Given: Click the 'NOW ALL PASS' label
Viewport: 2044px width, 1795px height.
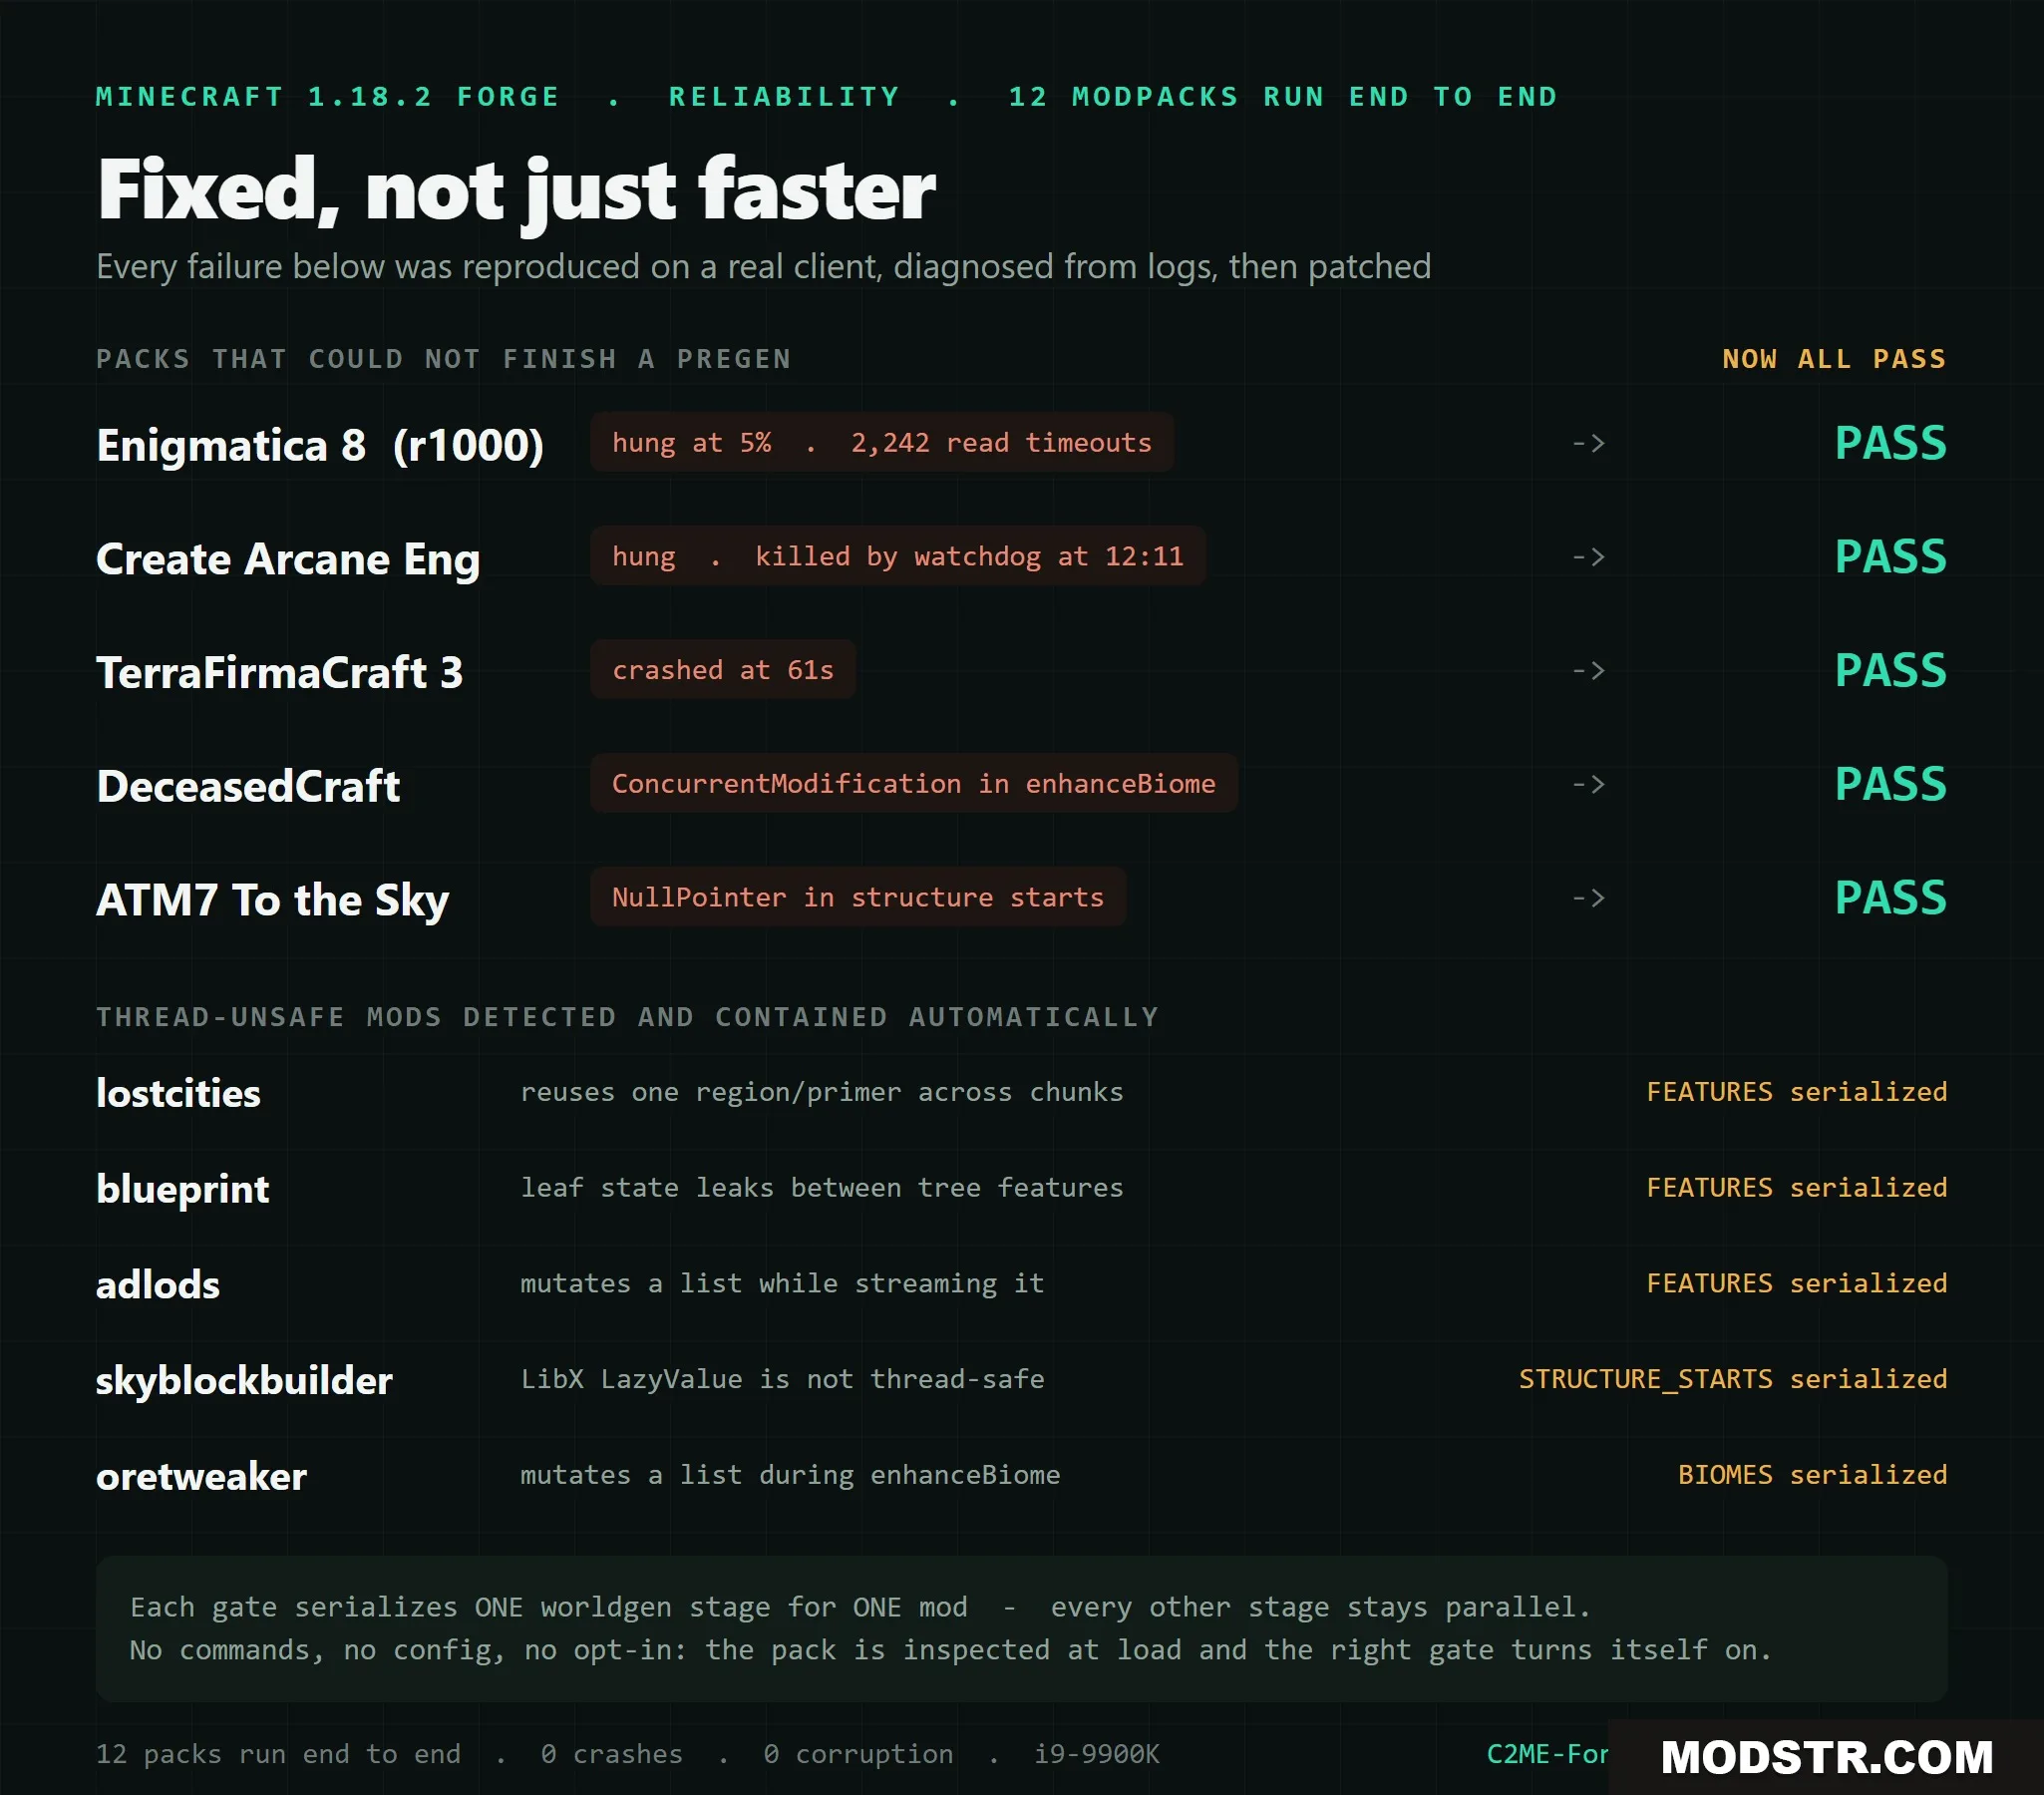Looking at the screenshot, I should coord(1834,359).
